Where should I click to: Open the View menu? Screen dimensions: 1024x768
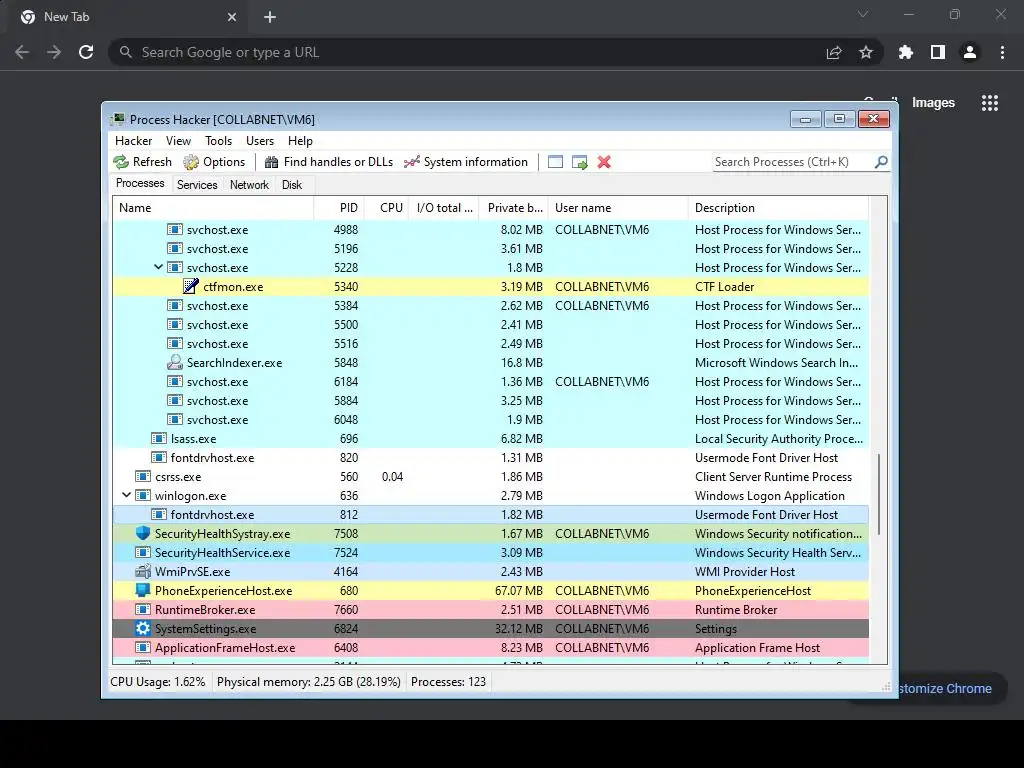pyautogui.click(x=178, y=141)
